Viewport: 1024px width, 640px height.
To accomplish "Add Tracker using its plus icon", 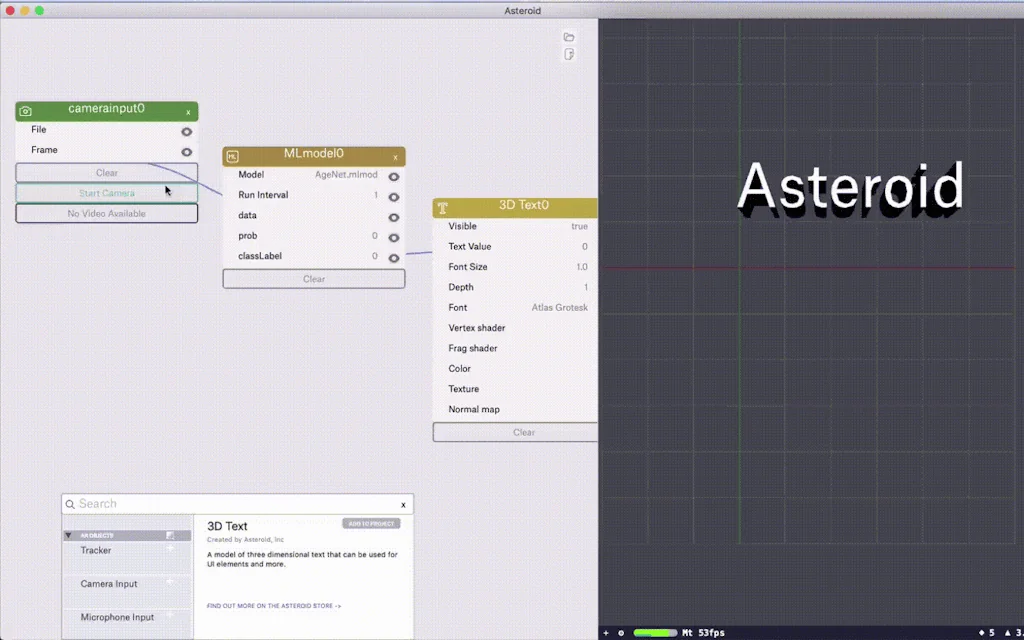I will 169,548.
